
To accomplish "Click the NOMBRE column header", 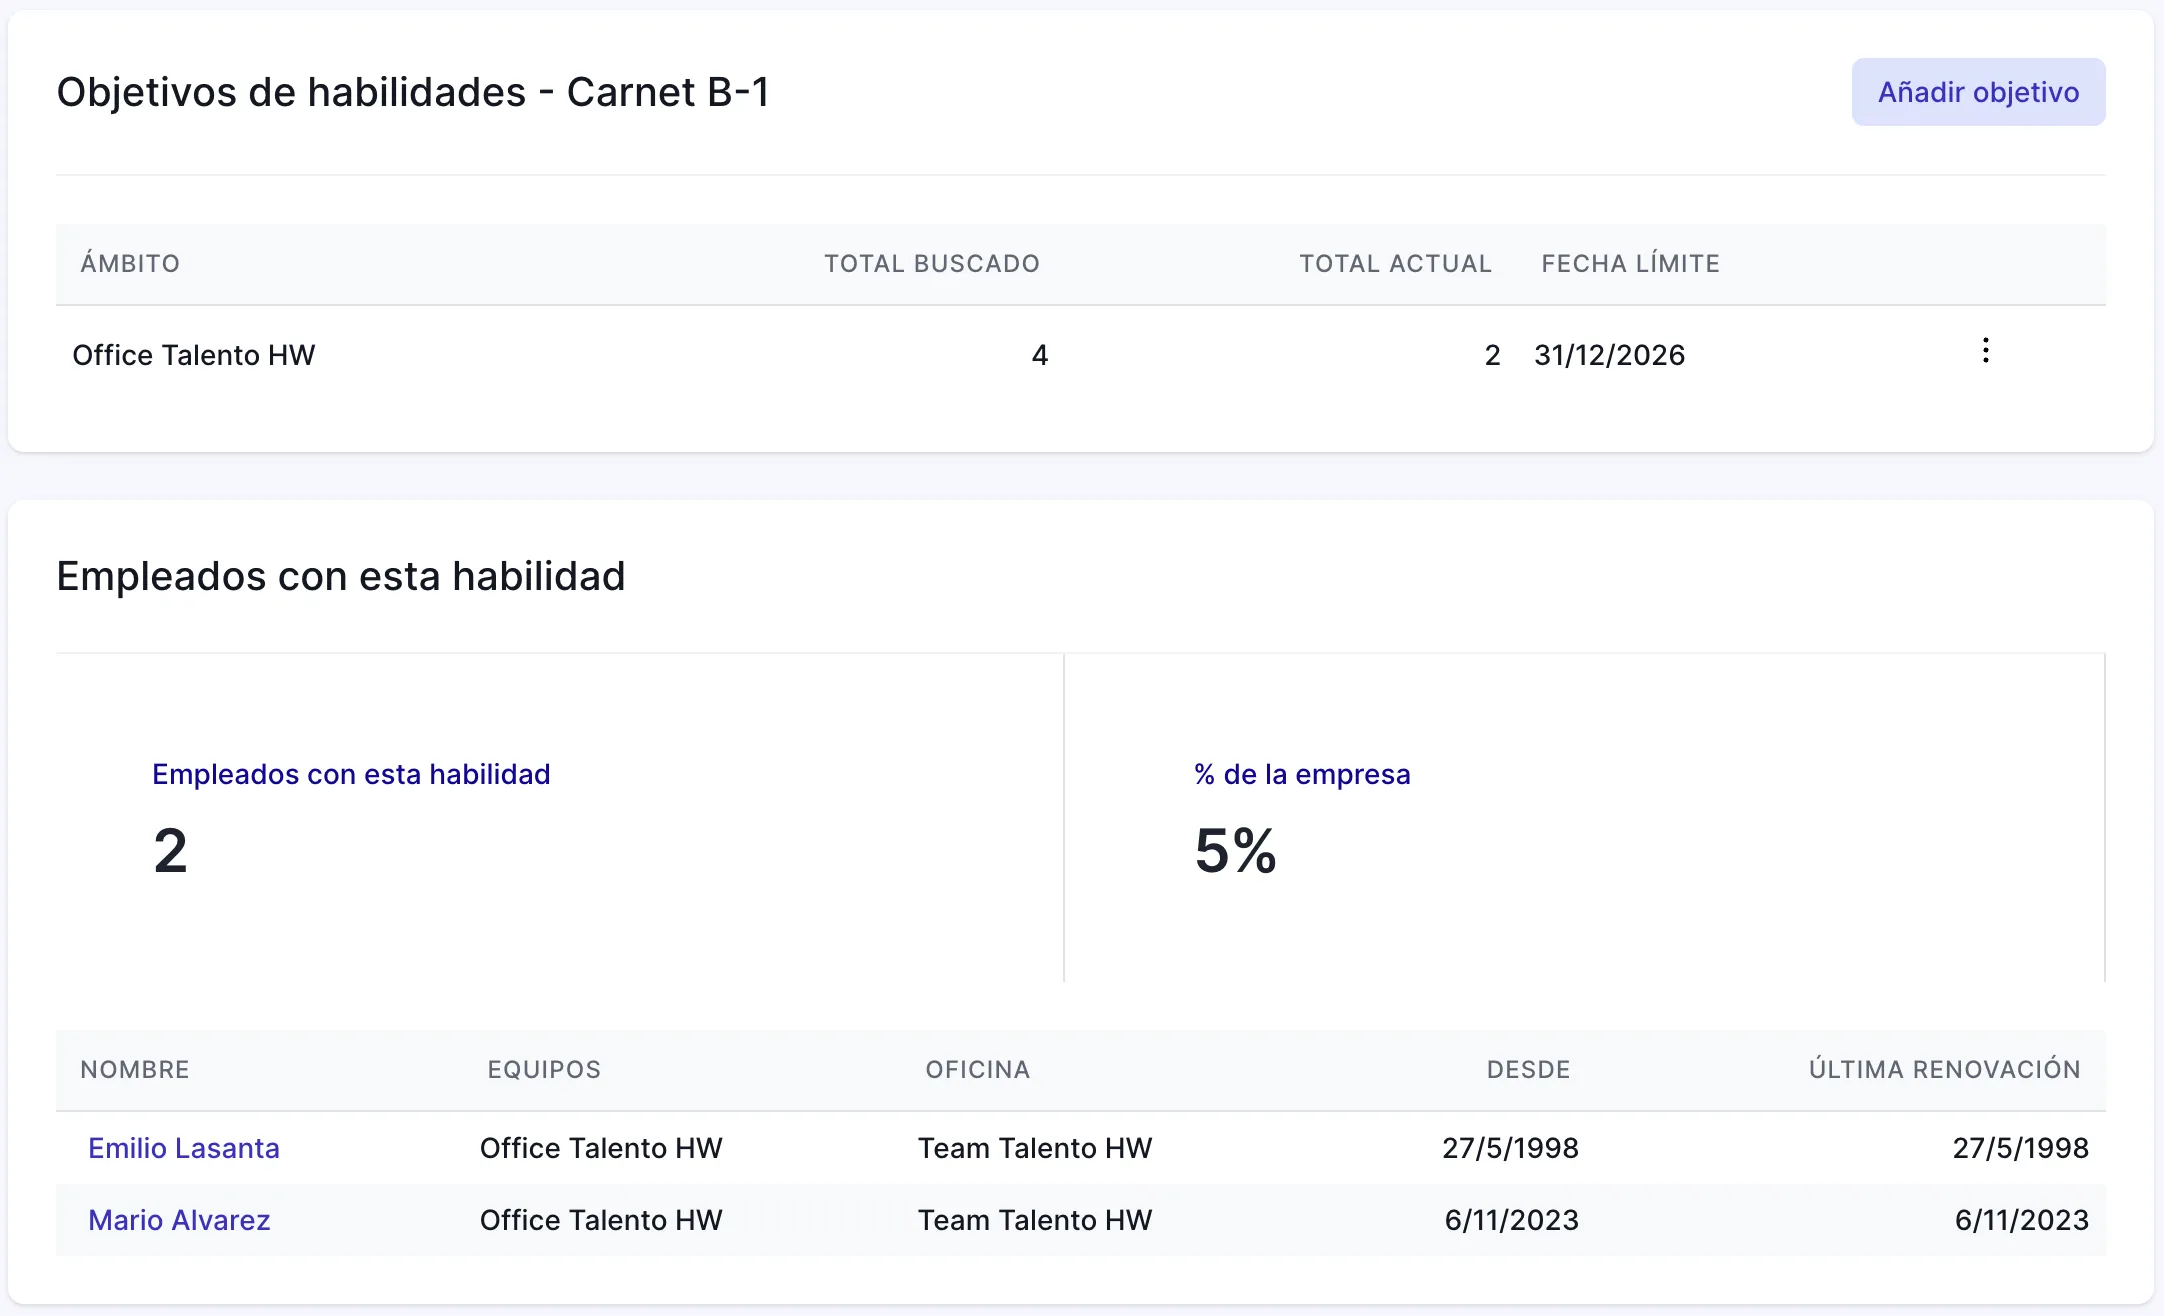I will pyautogui.click(x=135, y=1070).
